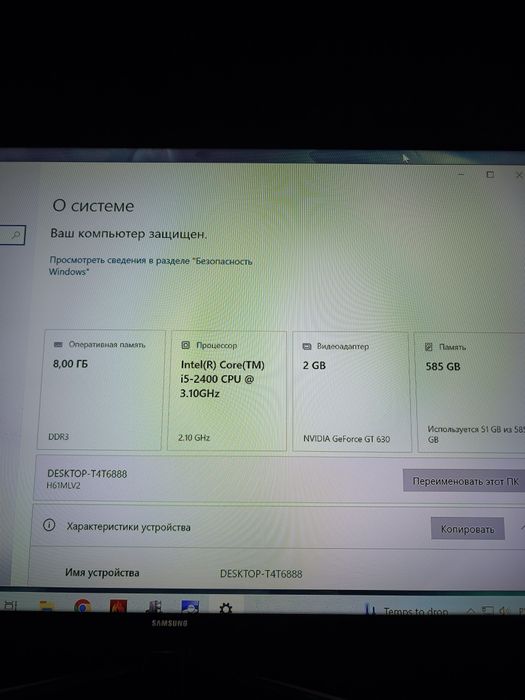This screenshot has height=700, width=525.
Task: Open the film clip app in taskbar
Action: coord(154,607)
